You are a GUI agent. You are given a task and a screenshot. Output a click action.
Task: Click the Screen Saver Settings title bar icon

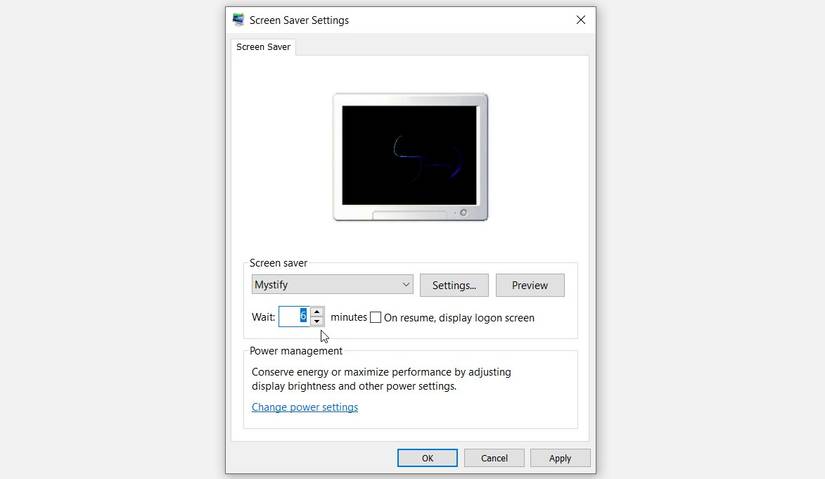[x=238, y=19]
